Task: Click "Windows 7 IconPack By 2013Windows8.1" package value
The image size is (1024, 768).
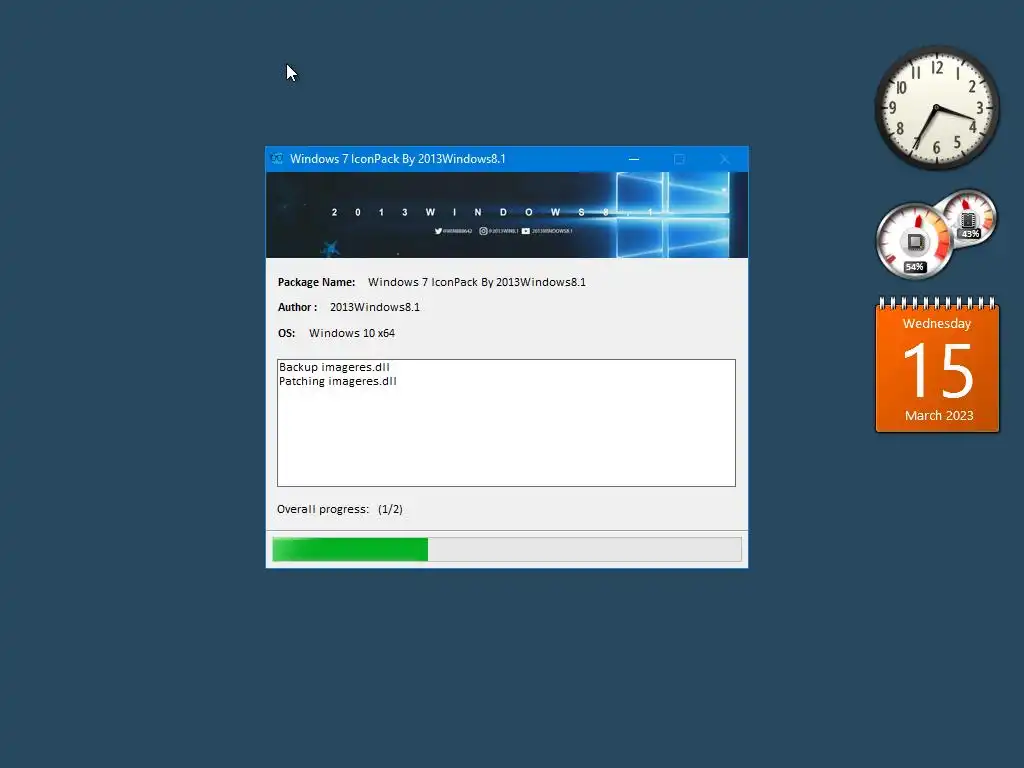Action: [x=477, y=282]
